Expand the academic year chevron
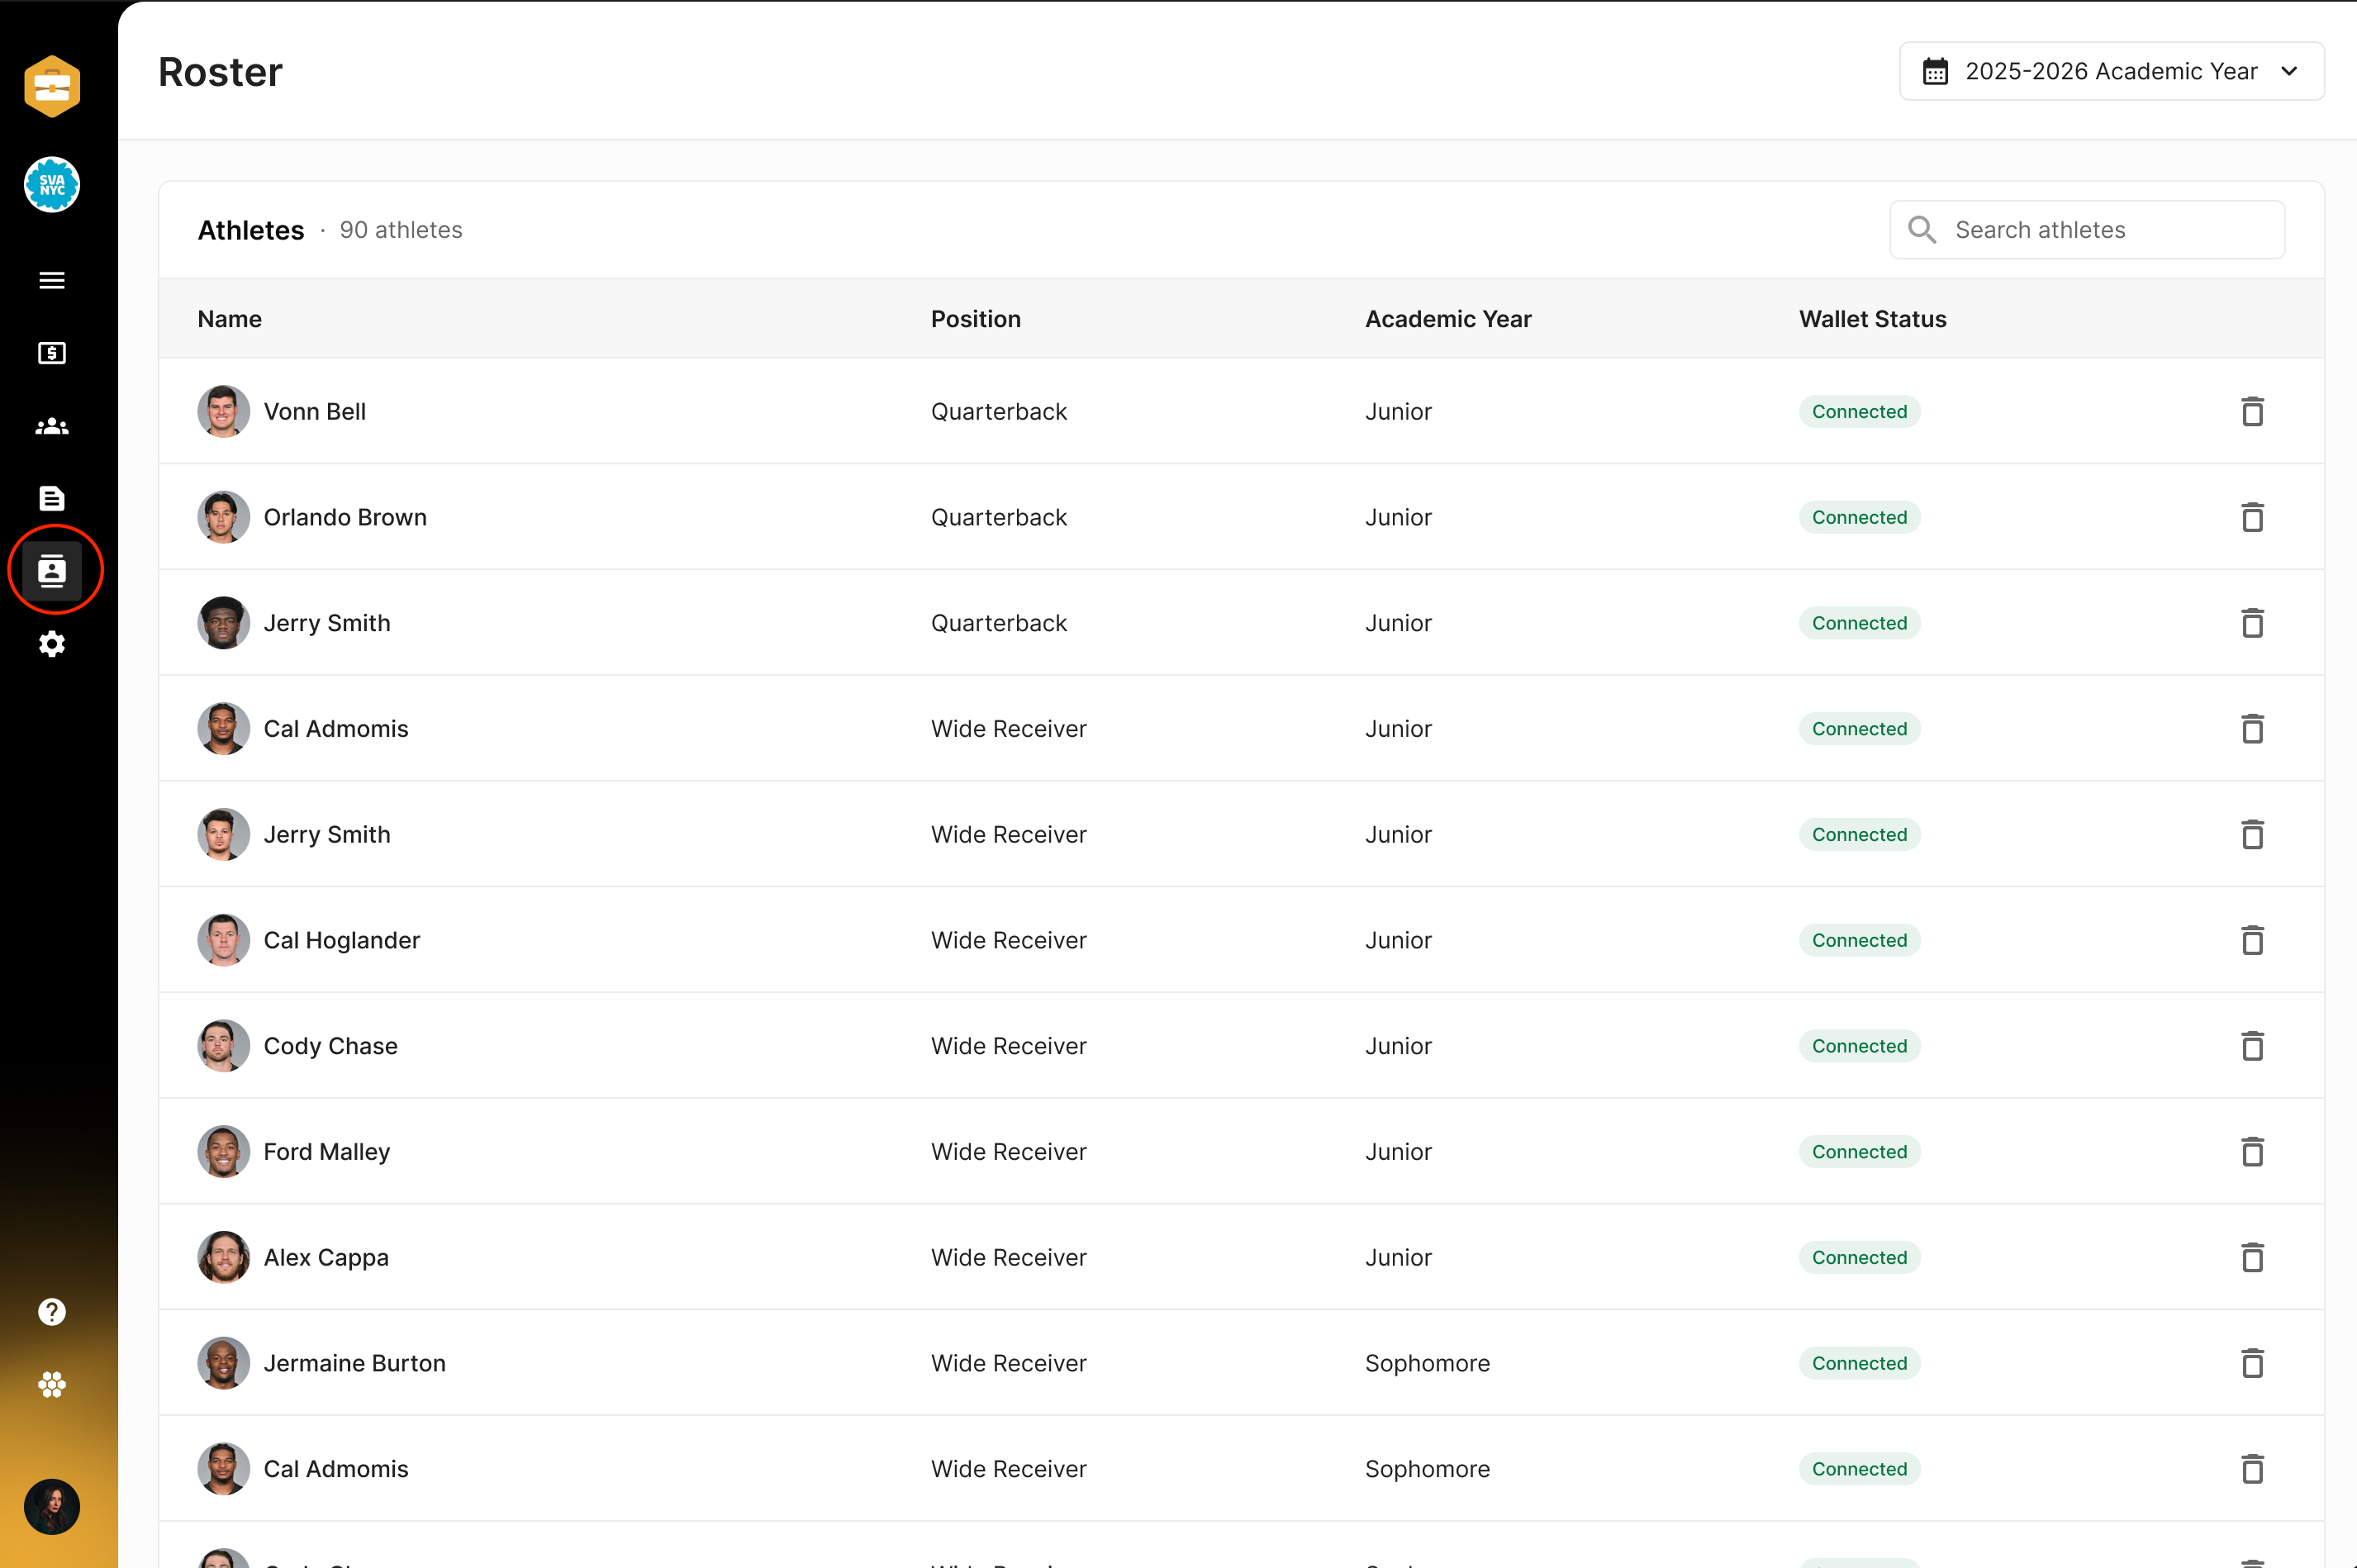 pyautogui.click(x=2290, y=71)
